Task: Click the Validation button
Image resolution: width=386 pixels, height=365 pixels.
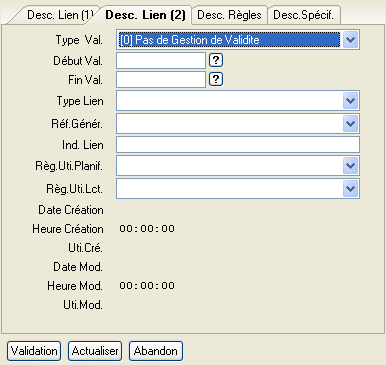Action: pos(34,351)
